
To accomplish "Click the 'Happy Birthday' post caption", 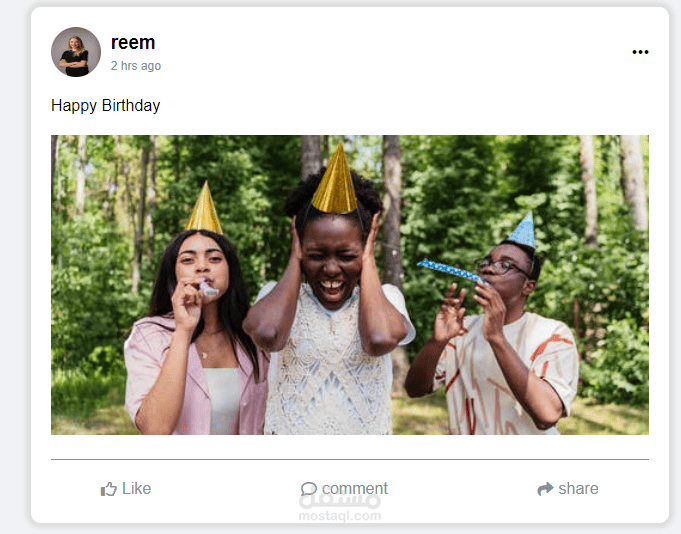I will (106, 106).
